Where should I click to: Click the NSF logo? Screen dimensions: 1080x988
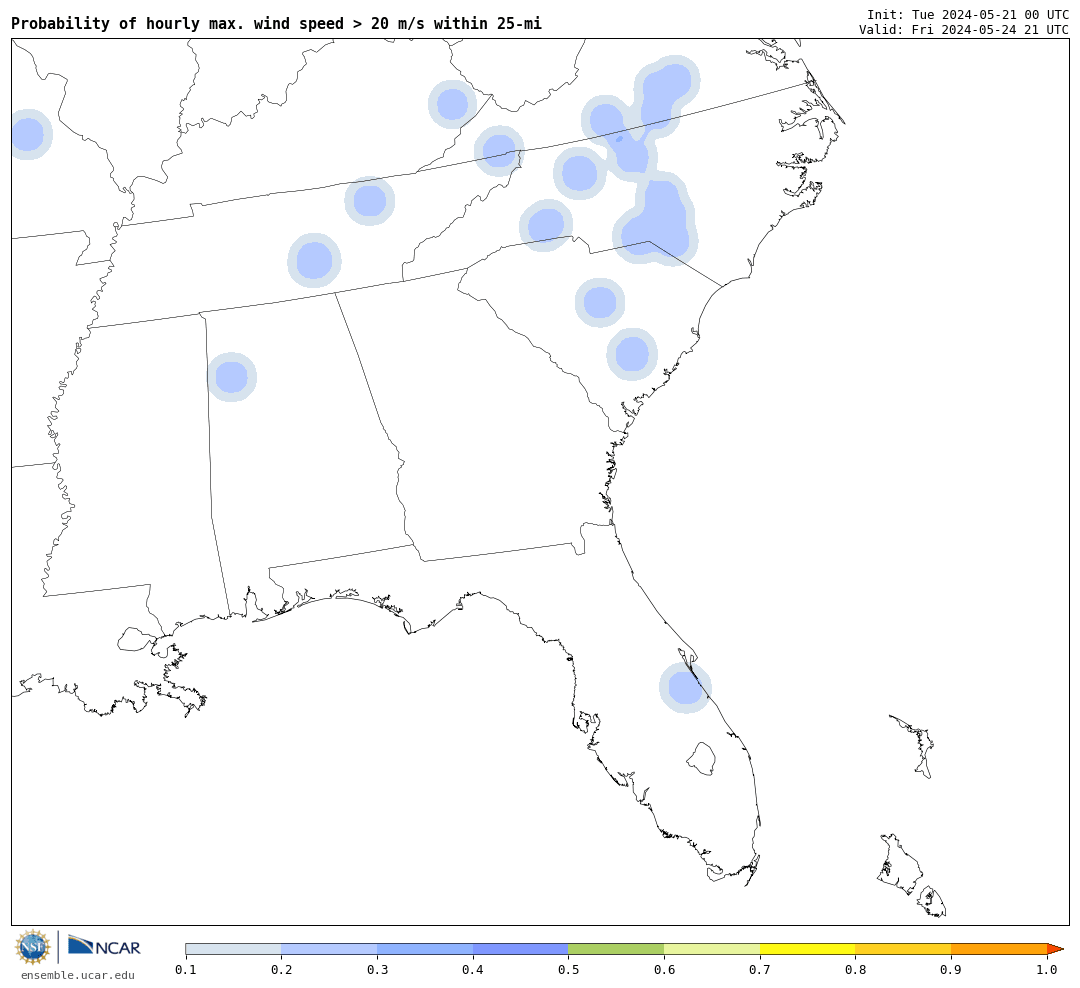[x=32, y=947]
